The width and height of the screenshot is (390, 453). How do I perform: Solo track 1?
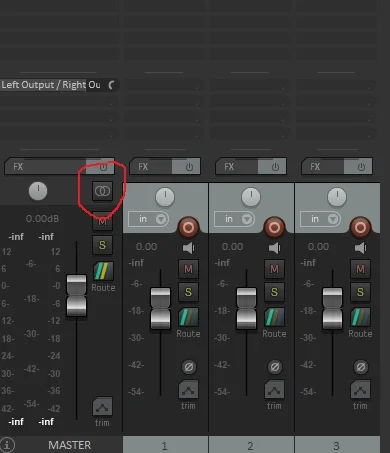click(188, 292)
